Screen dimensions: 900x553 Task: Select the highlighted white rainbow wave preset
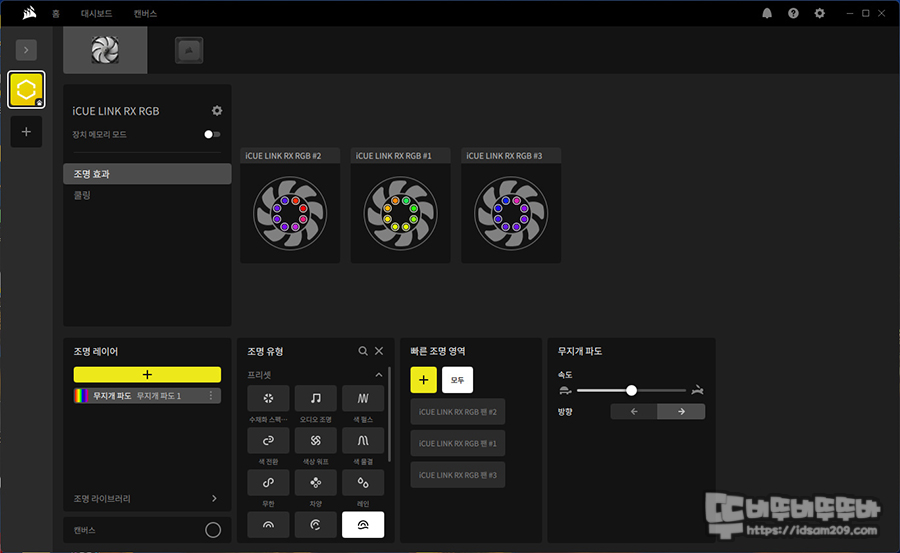(x=363, y=525)
